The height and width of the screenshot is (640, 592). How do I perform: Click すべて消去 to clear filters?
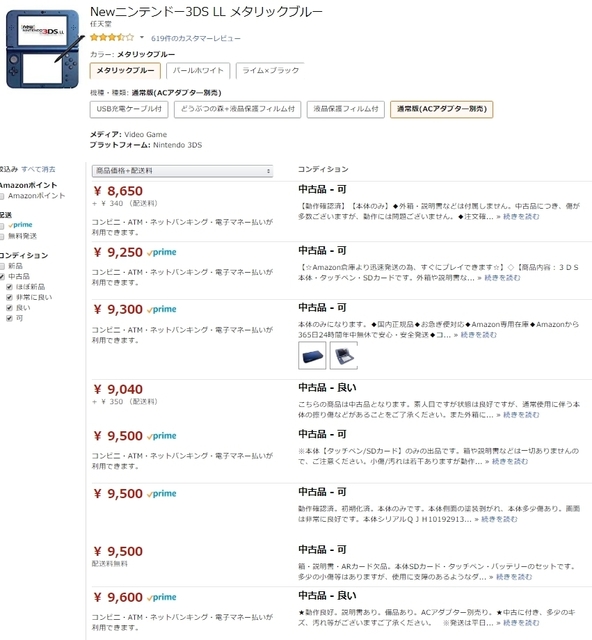[38, 169]
